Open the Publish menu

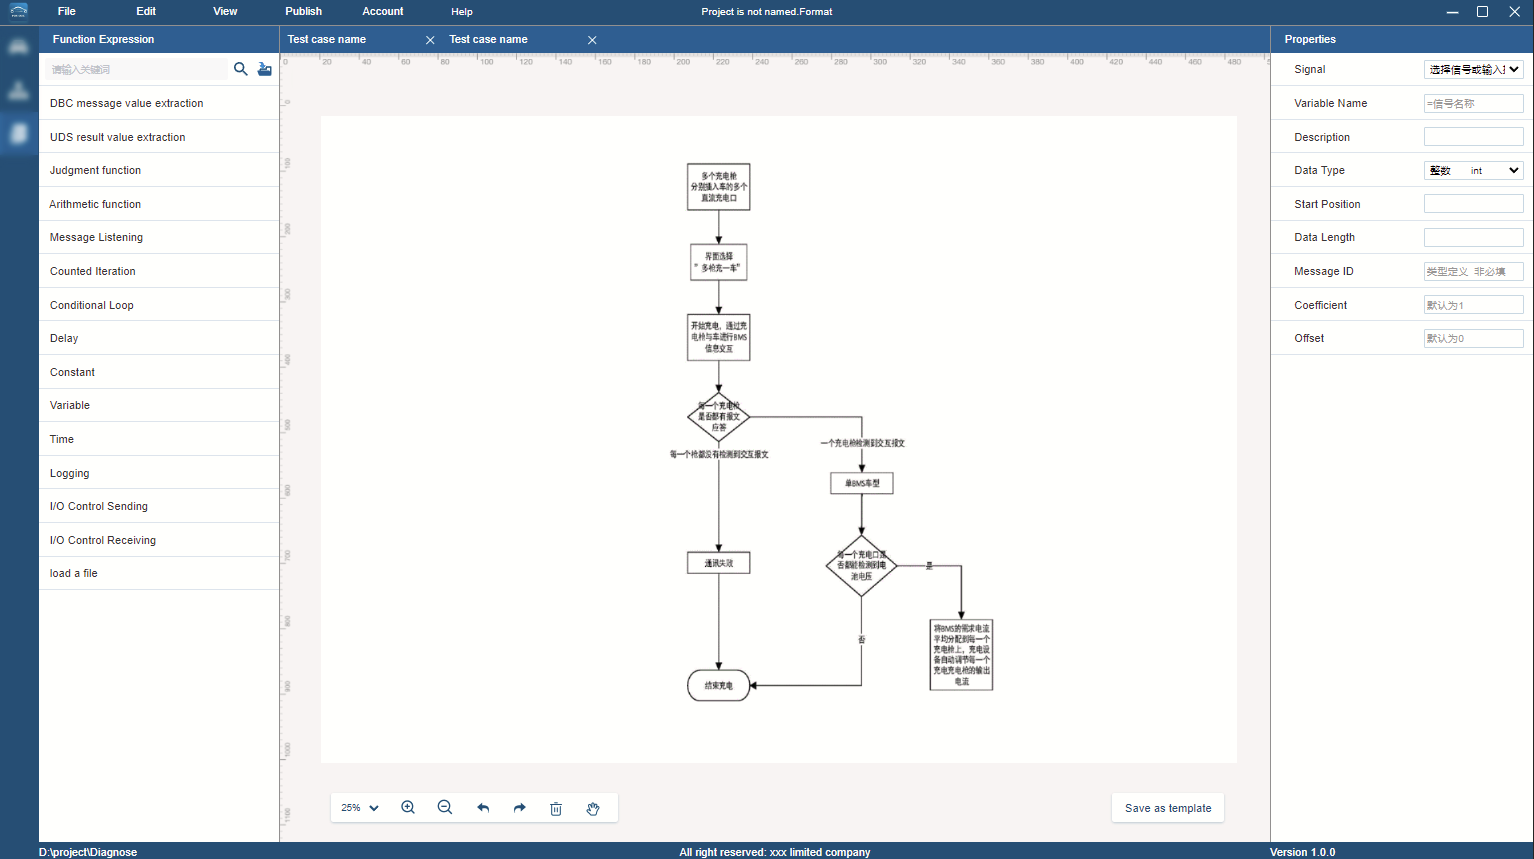click(303, 12)
